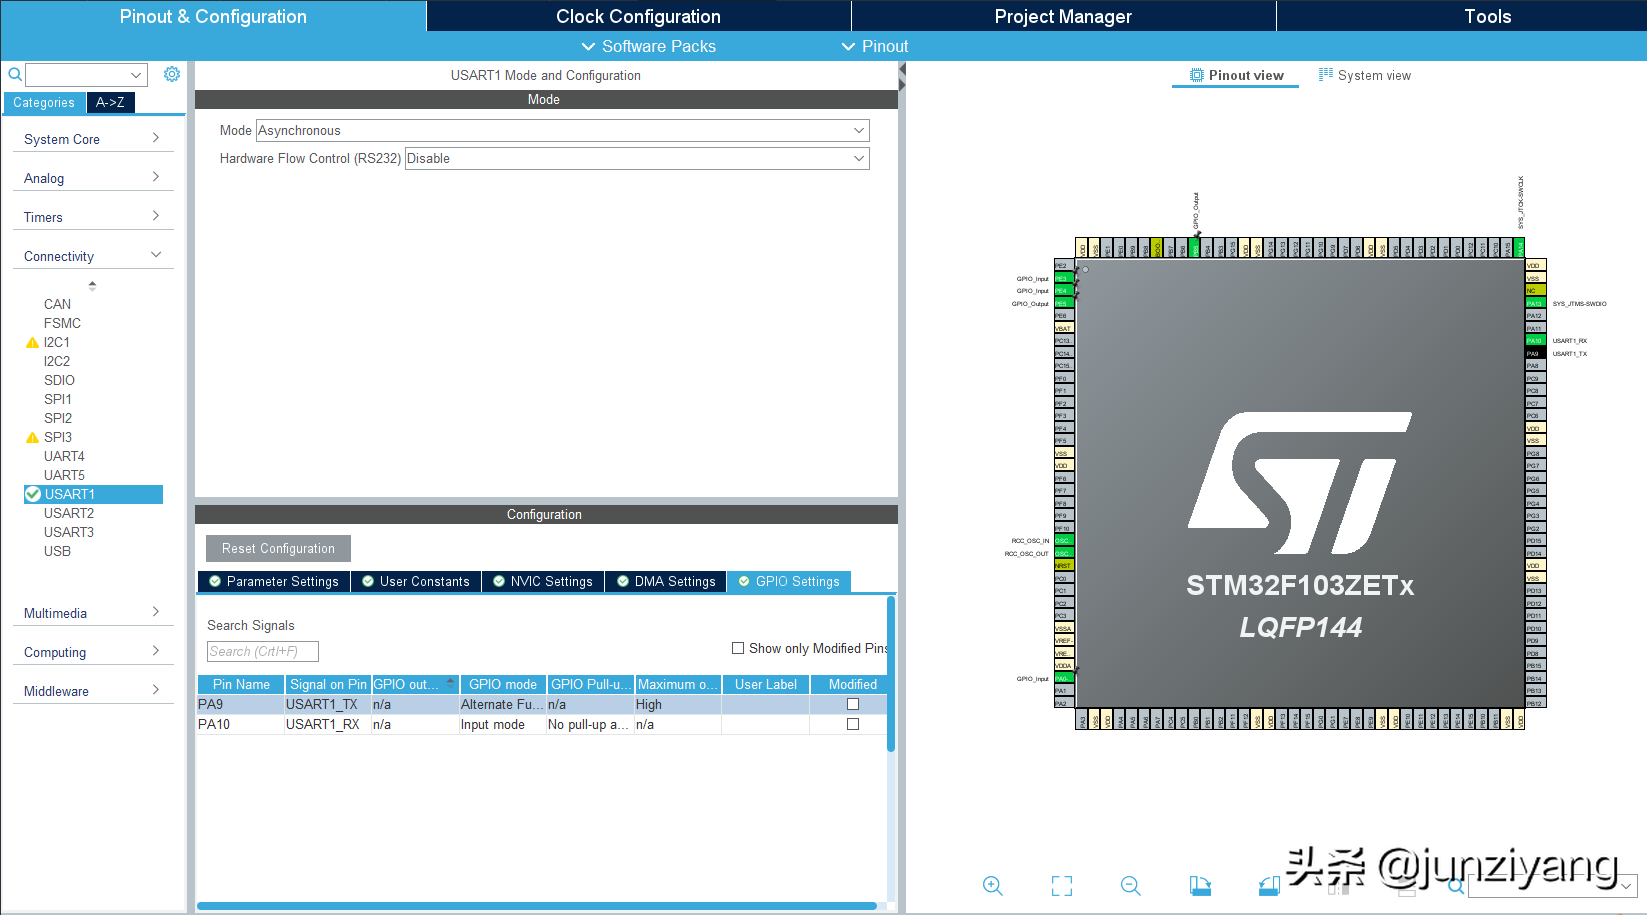This screenshot has height=915, width=1647.
Task: Select the Pinout & Configuration tab
Action: (213, 16)
